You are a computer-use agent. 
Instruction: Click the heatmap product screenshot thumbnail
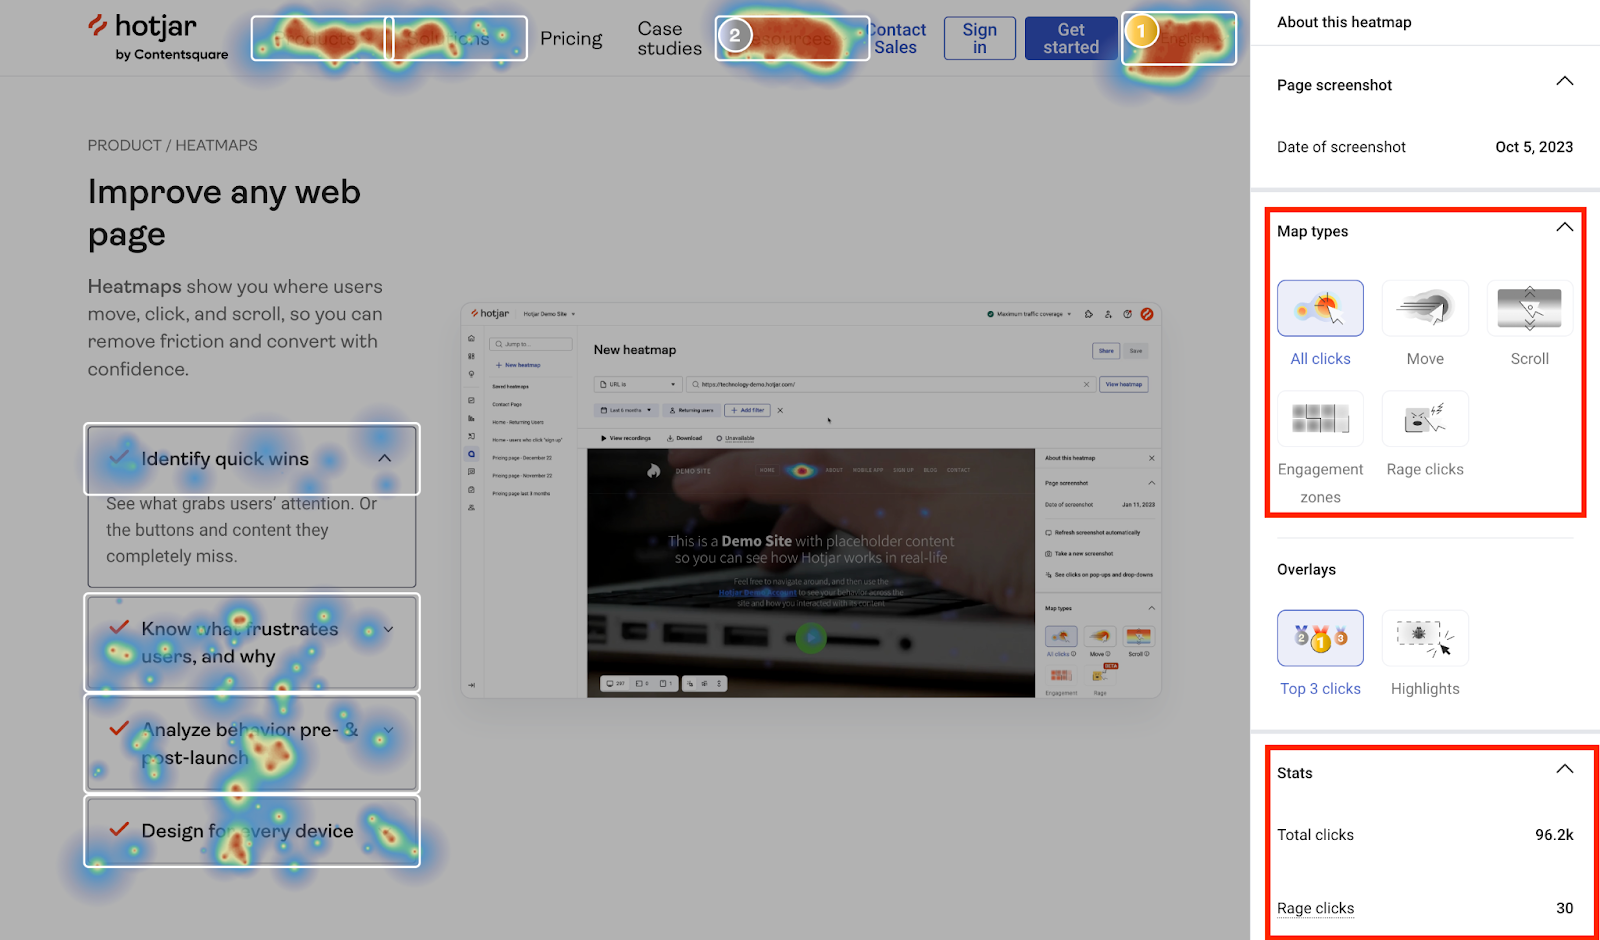811,500
